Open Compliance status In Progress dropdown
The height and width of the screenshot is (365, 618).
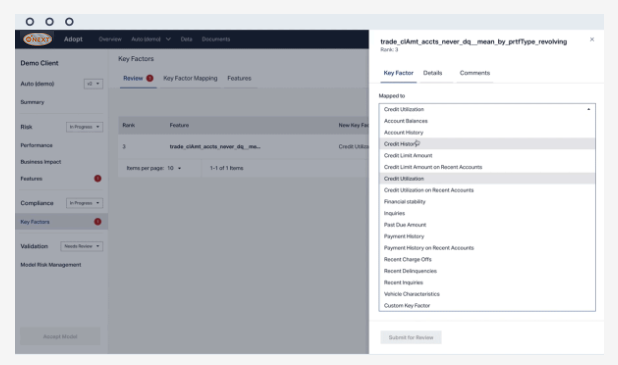pyautogui.click(x=84, y=203)
